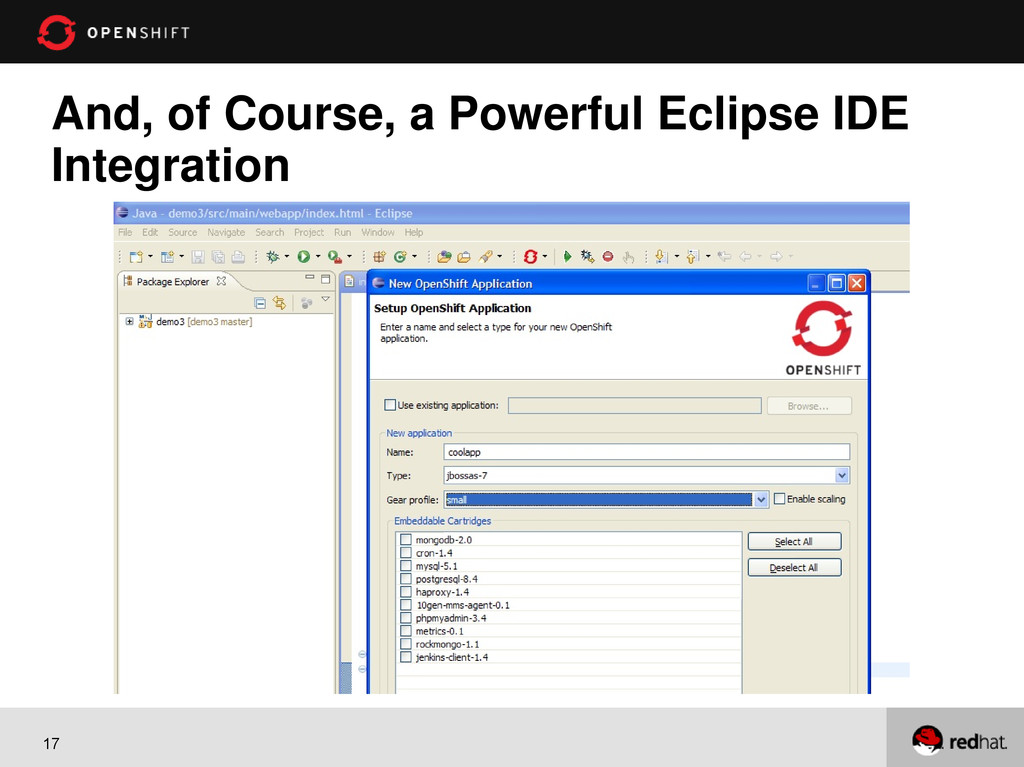Click the New file wizard toolbar icon
The width and height of the screenshot is (1024, 767).
click(x=135, y=257)
